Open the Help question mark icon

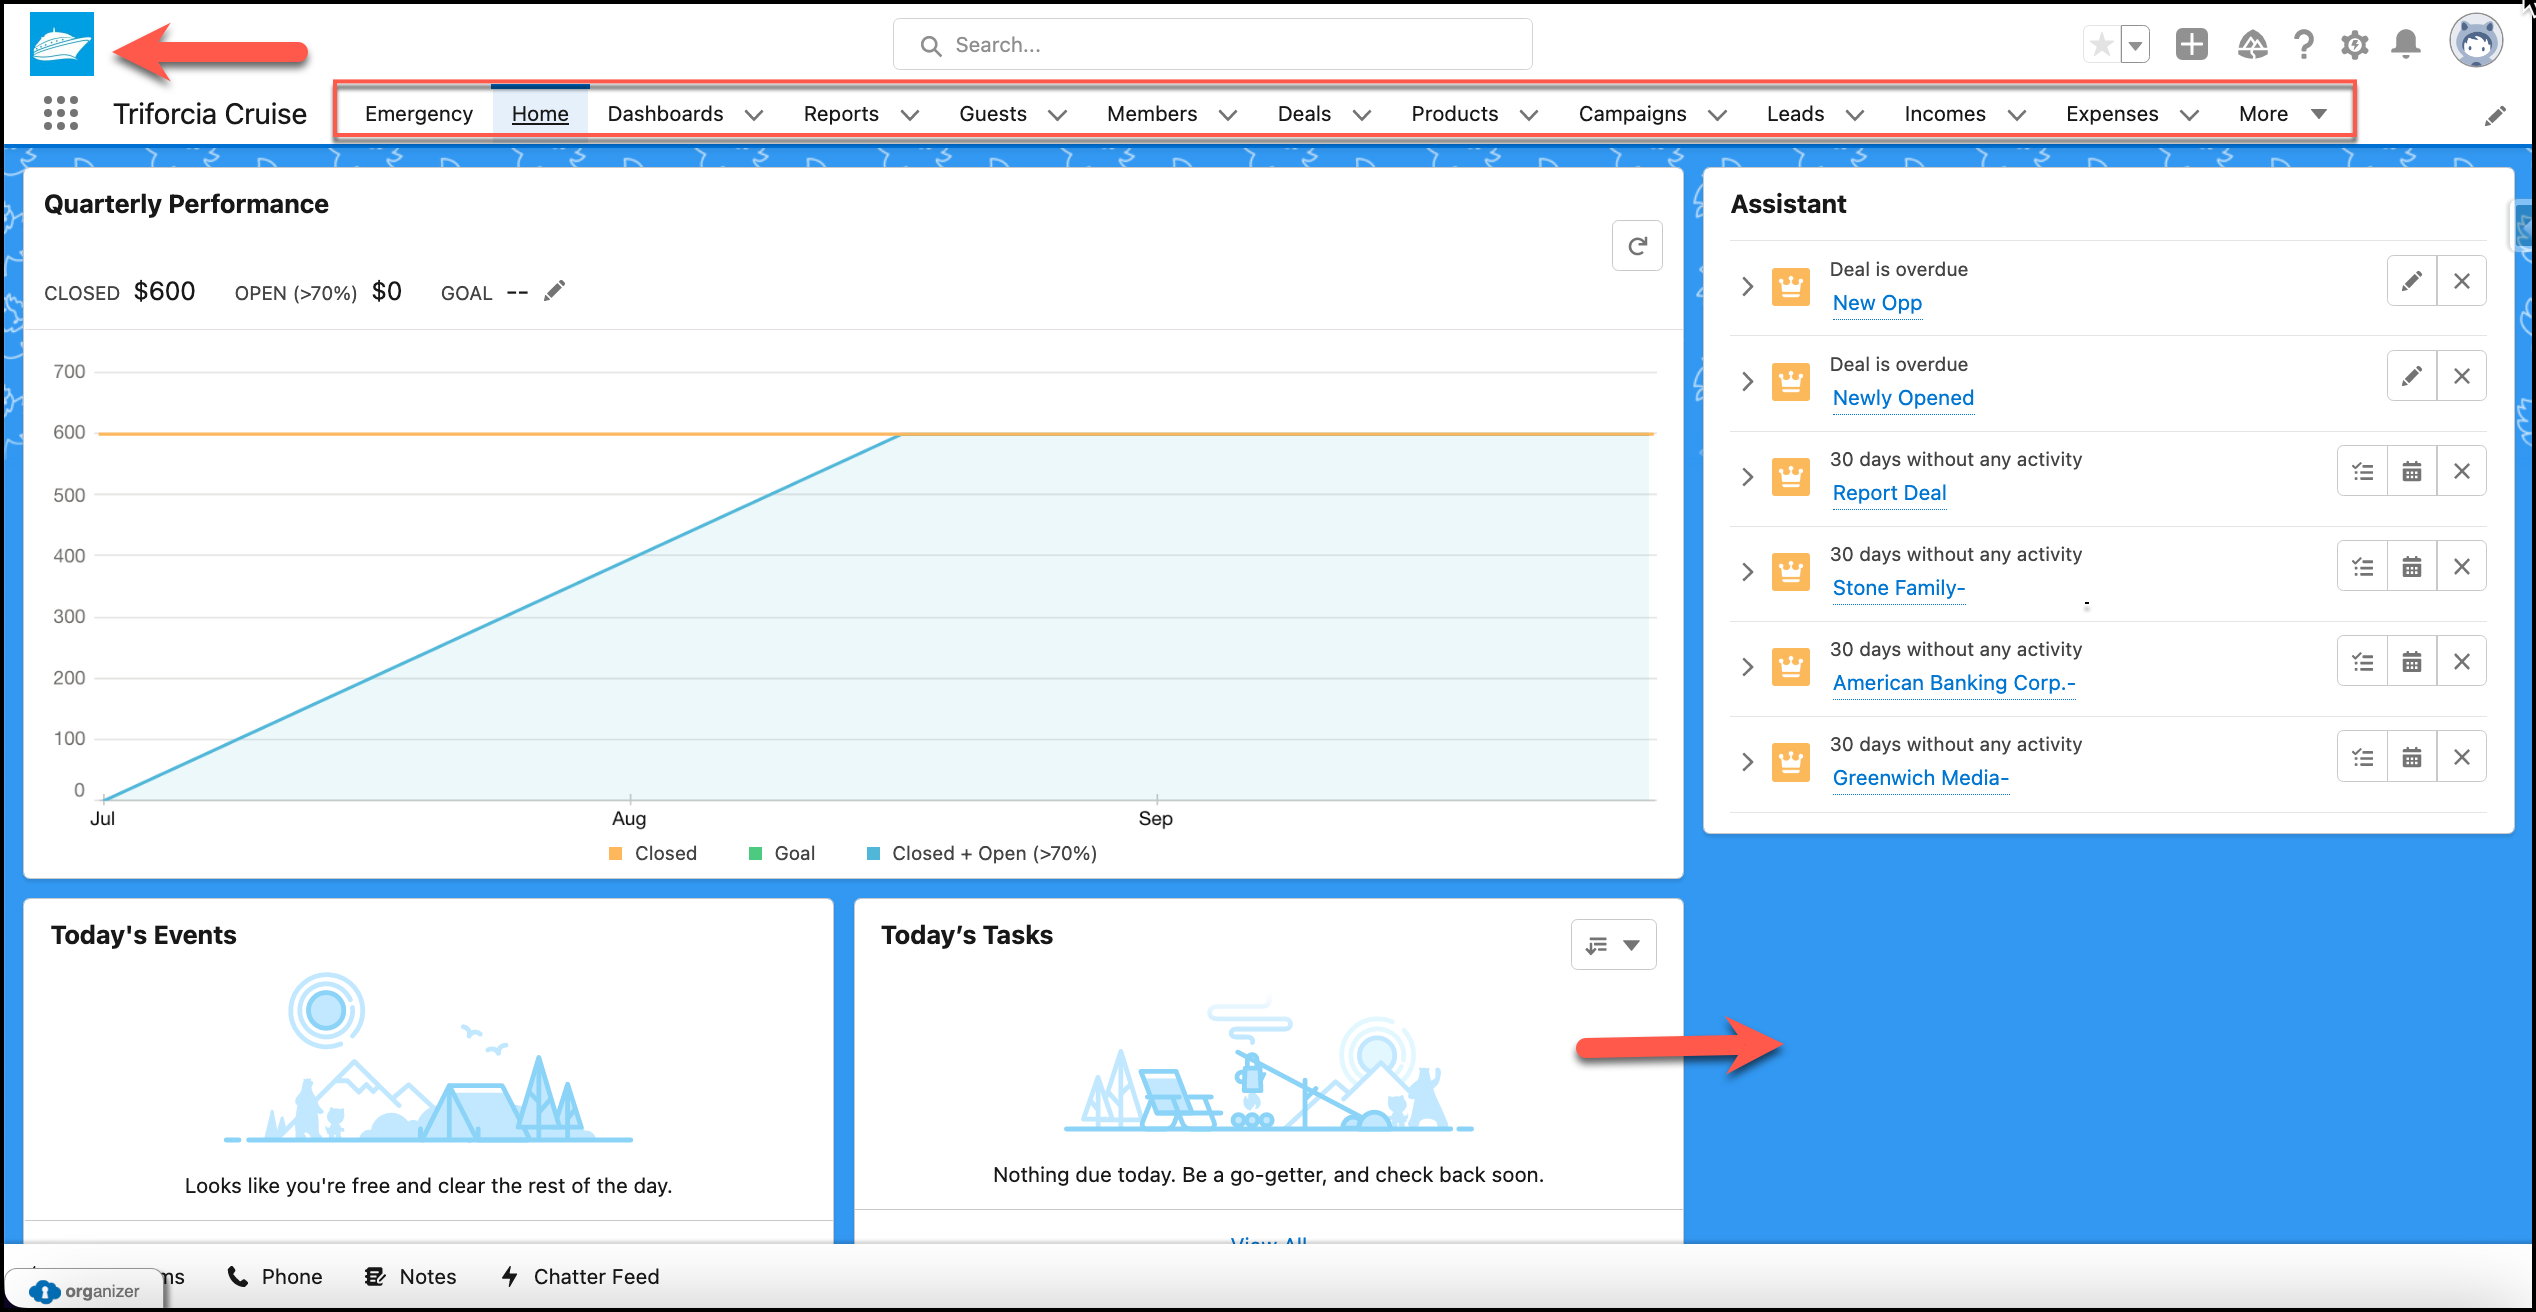tap(2303, 44)
